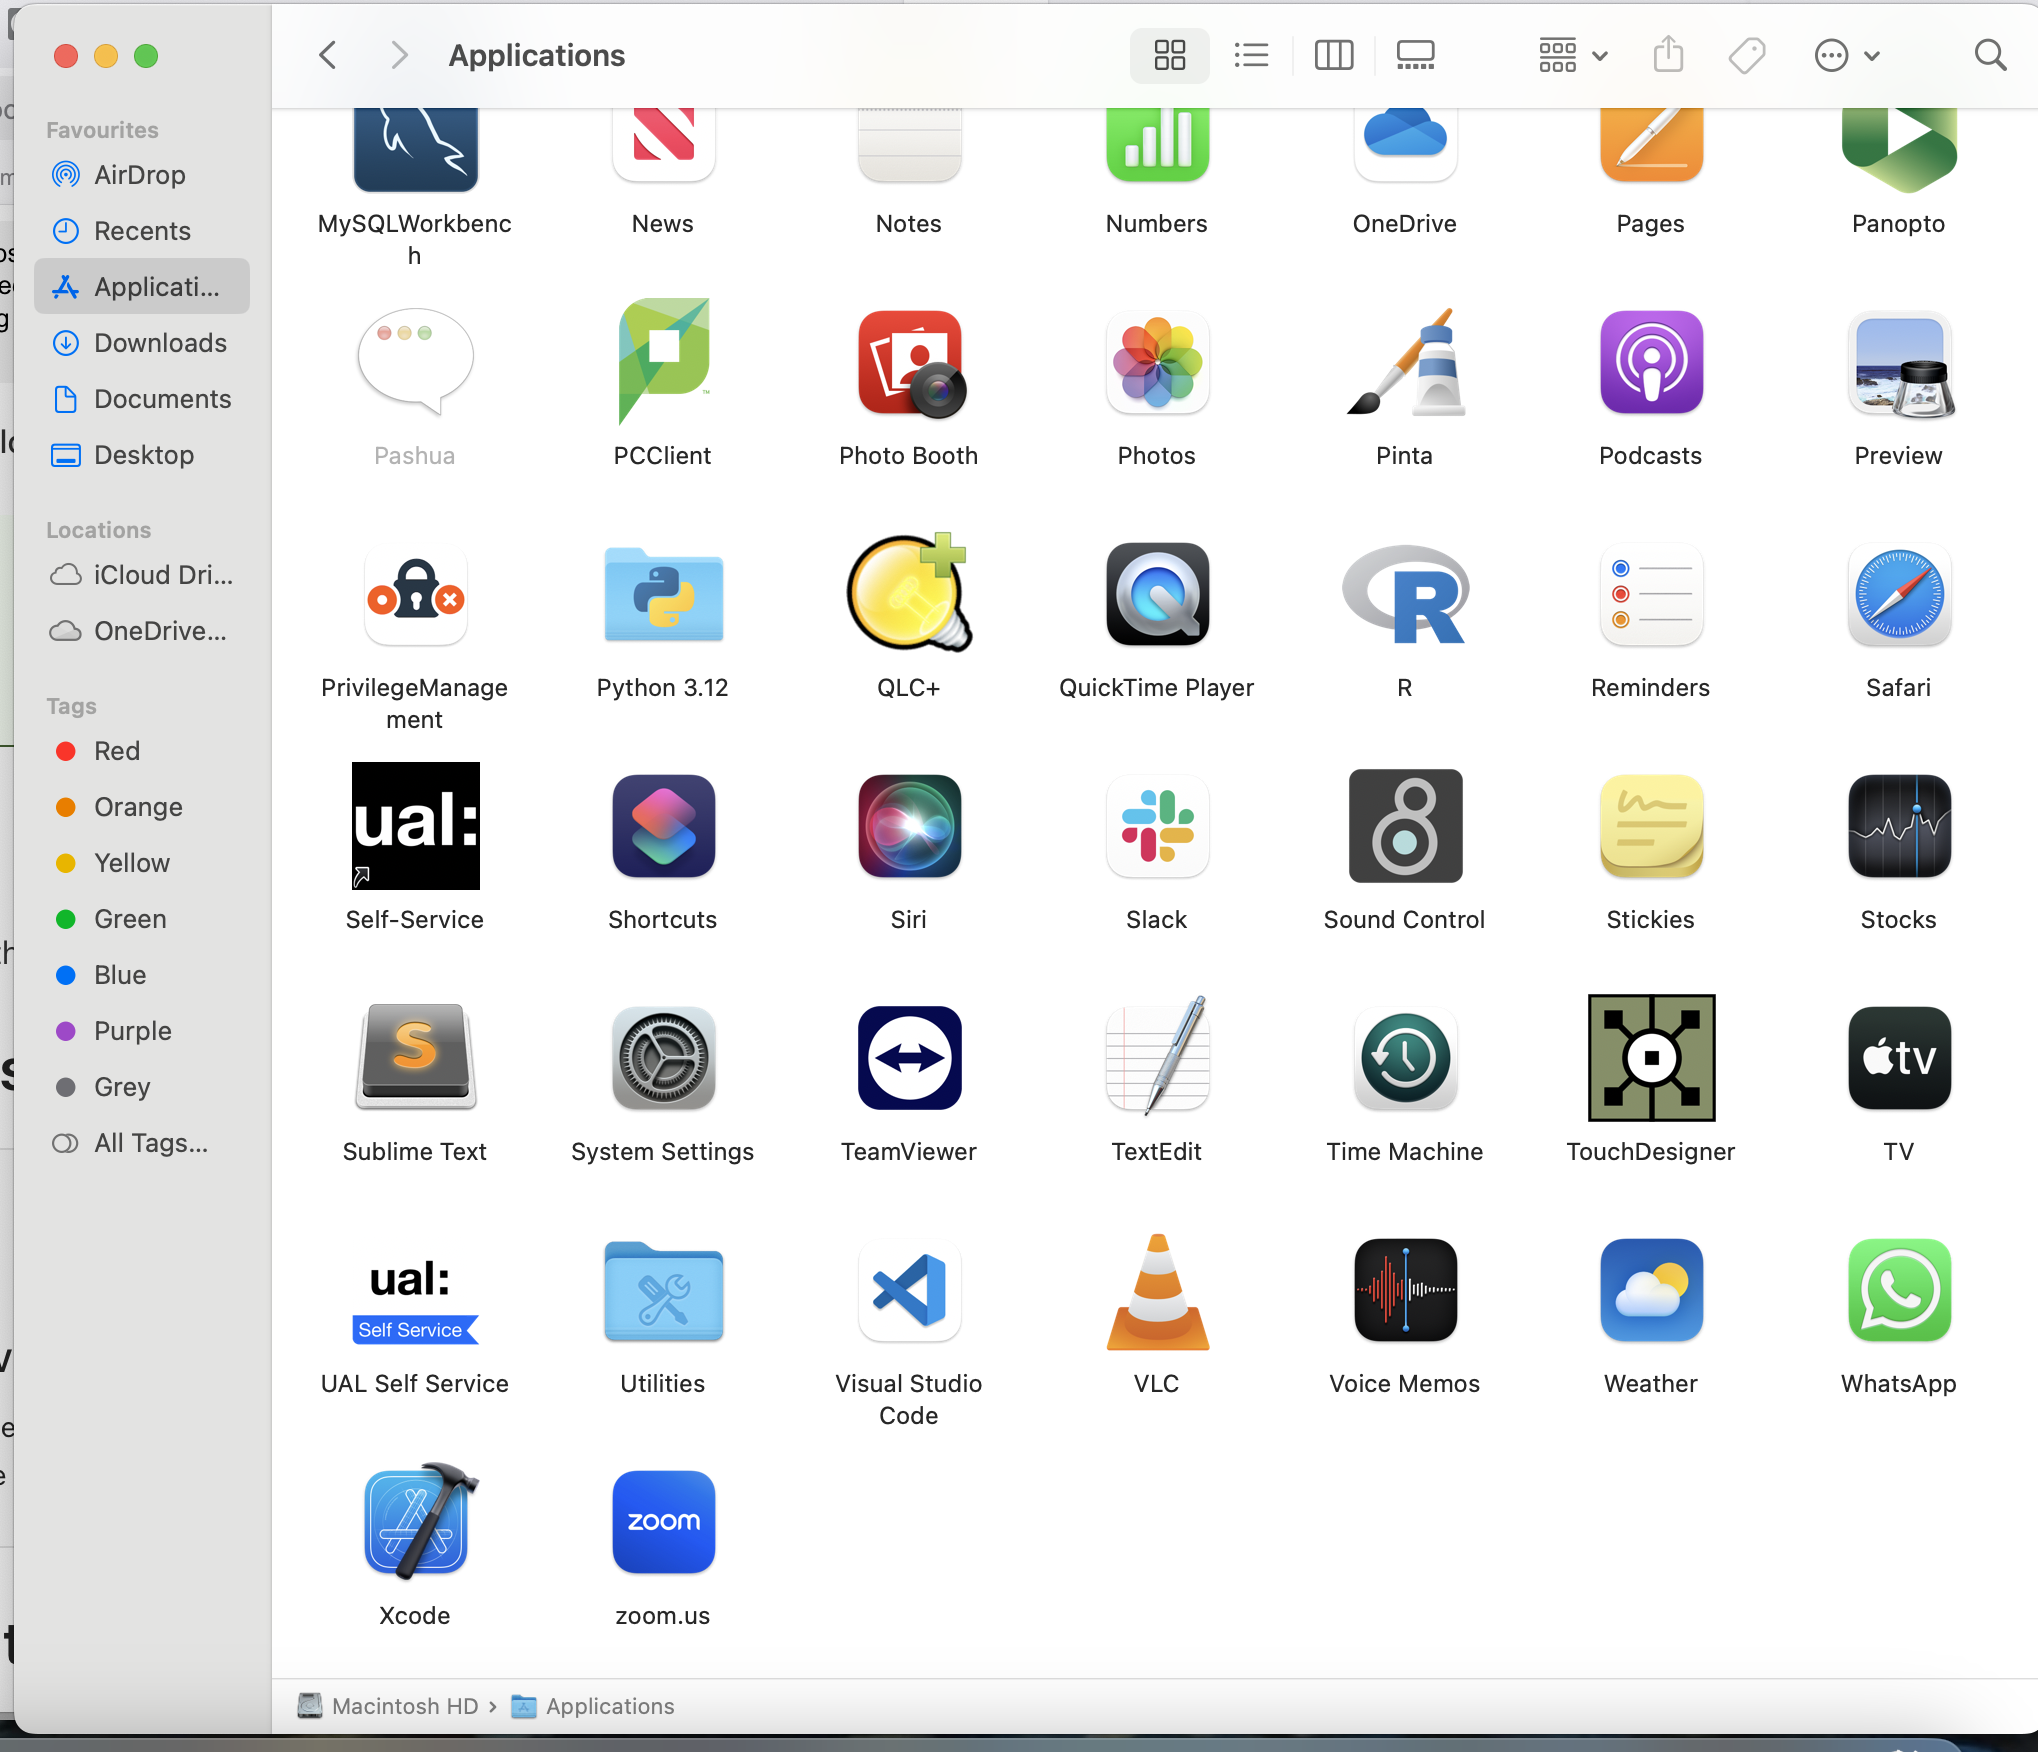2038x1752 pixels.
Task: Select Recents in the sidebar
Action: pyautogui.click(x=141, y=230)
